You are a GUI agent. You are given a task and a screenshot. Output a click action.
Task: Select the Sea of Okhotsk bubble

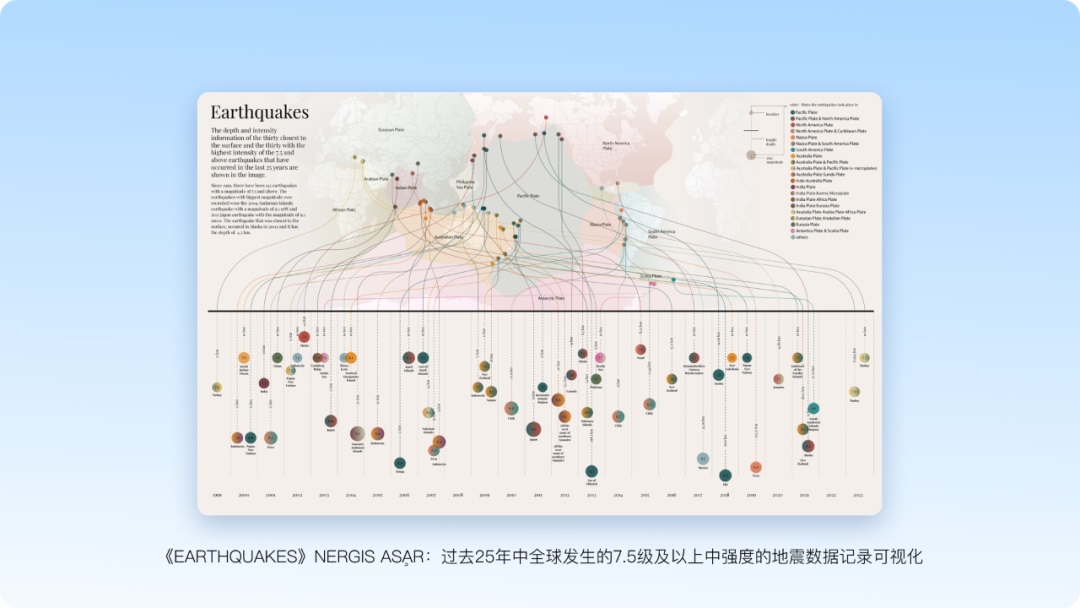tap(592, 471)
